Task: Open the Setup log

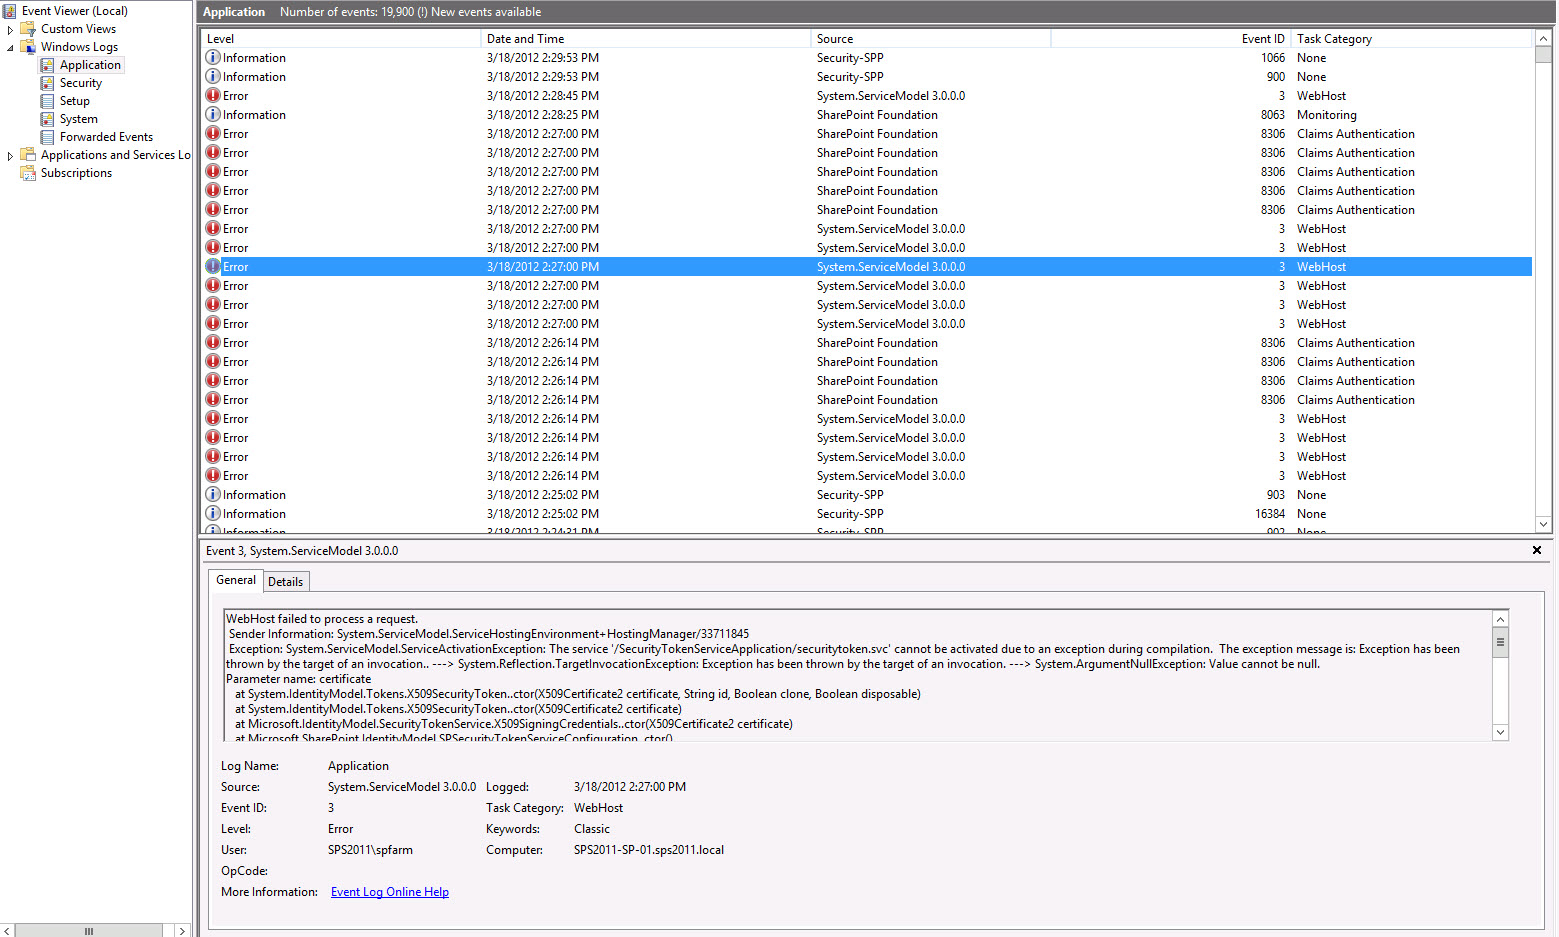Action: [73, 100]
